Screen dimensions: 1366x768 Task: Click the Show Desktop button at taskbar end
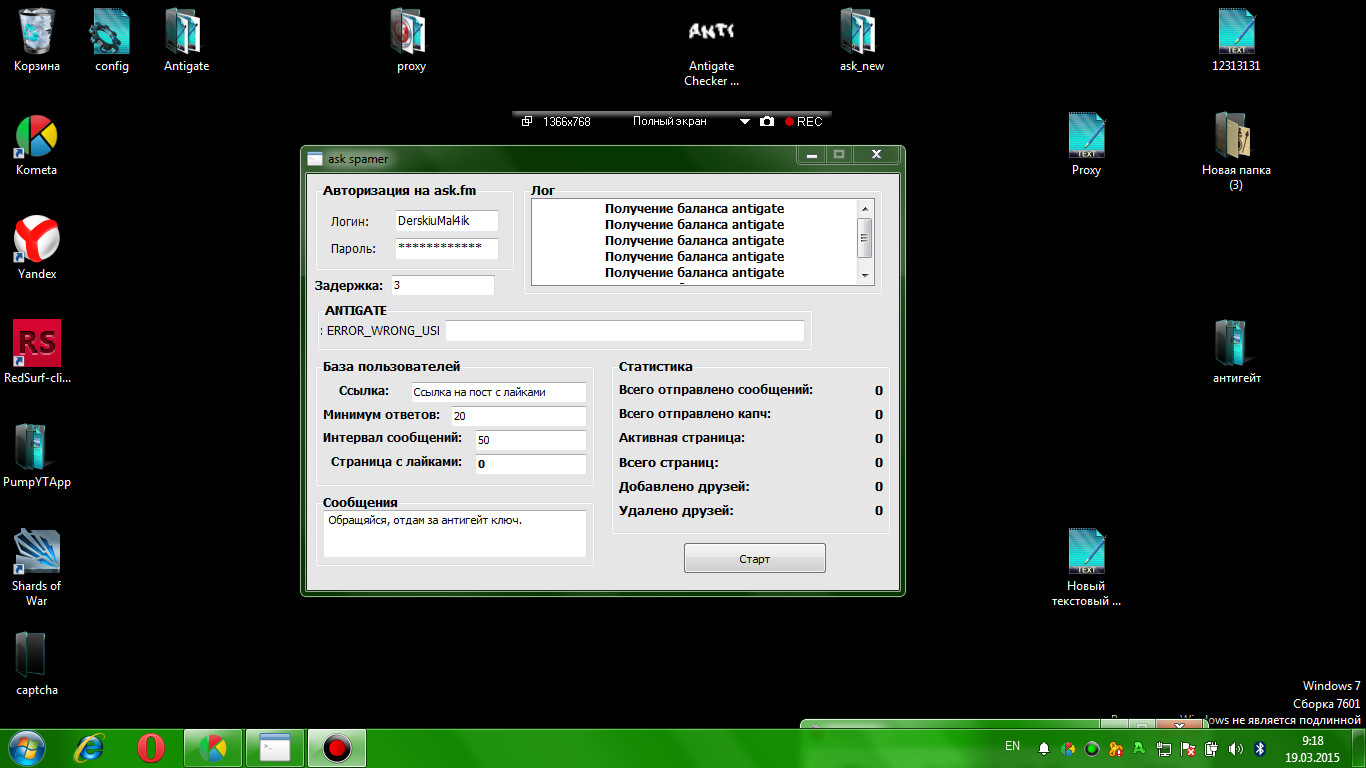click(1358, 748)
